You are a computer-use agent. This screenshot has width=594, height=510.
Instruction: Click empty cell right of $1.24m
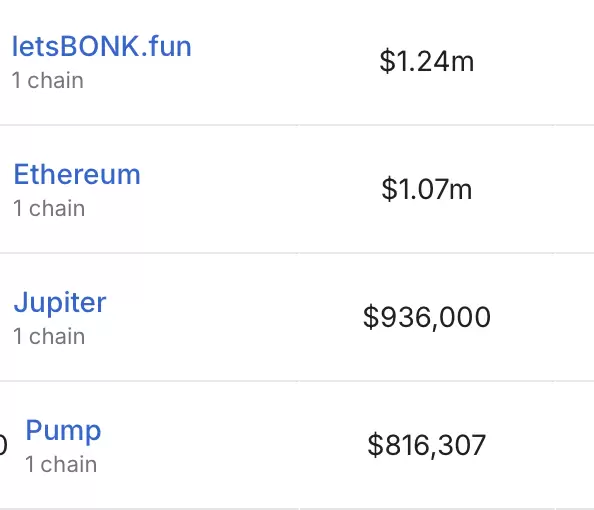coord(574,61)
